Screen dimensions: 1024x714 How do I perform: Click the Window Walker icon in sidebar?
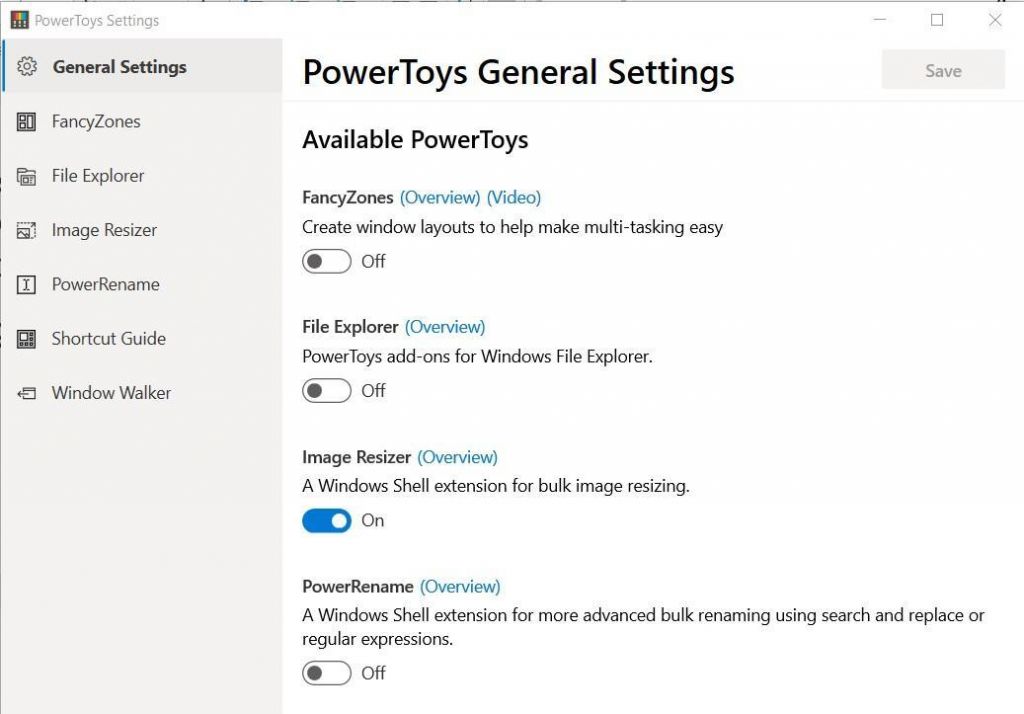(x=28, y=392)
